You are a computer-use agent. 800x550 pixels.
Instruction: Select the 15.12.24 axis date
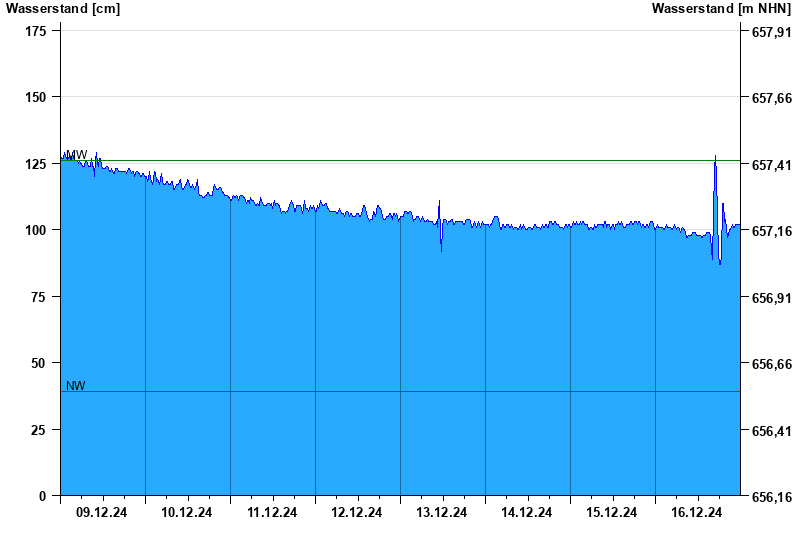tap(611, 512)
